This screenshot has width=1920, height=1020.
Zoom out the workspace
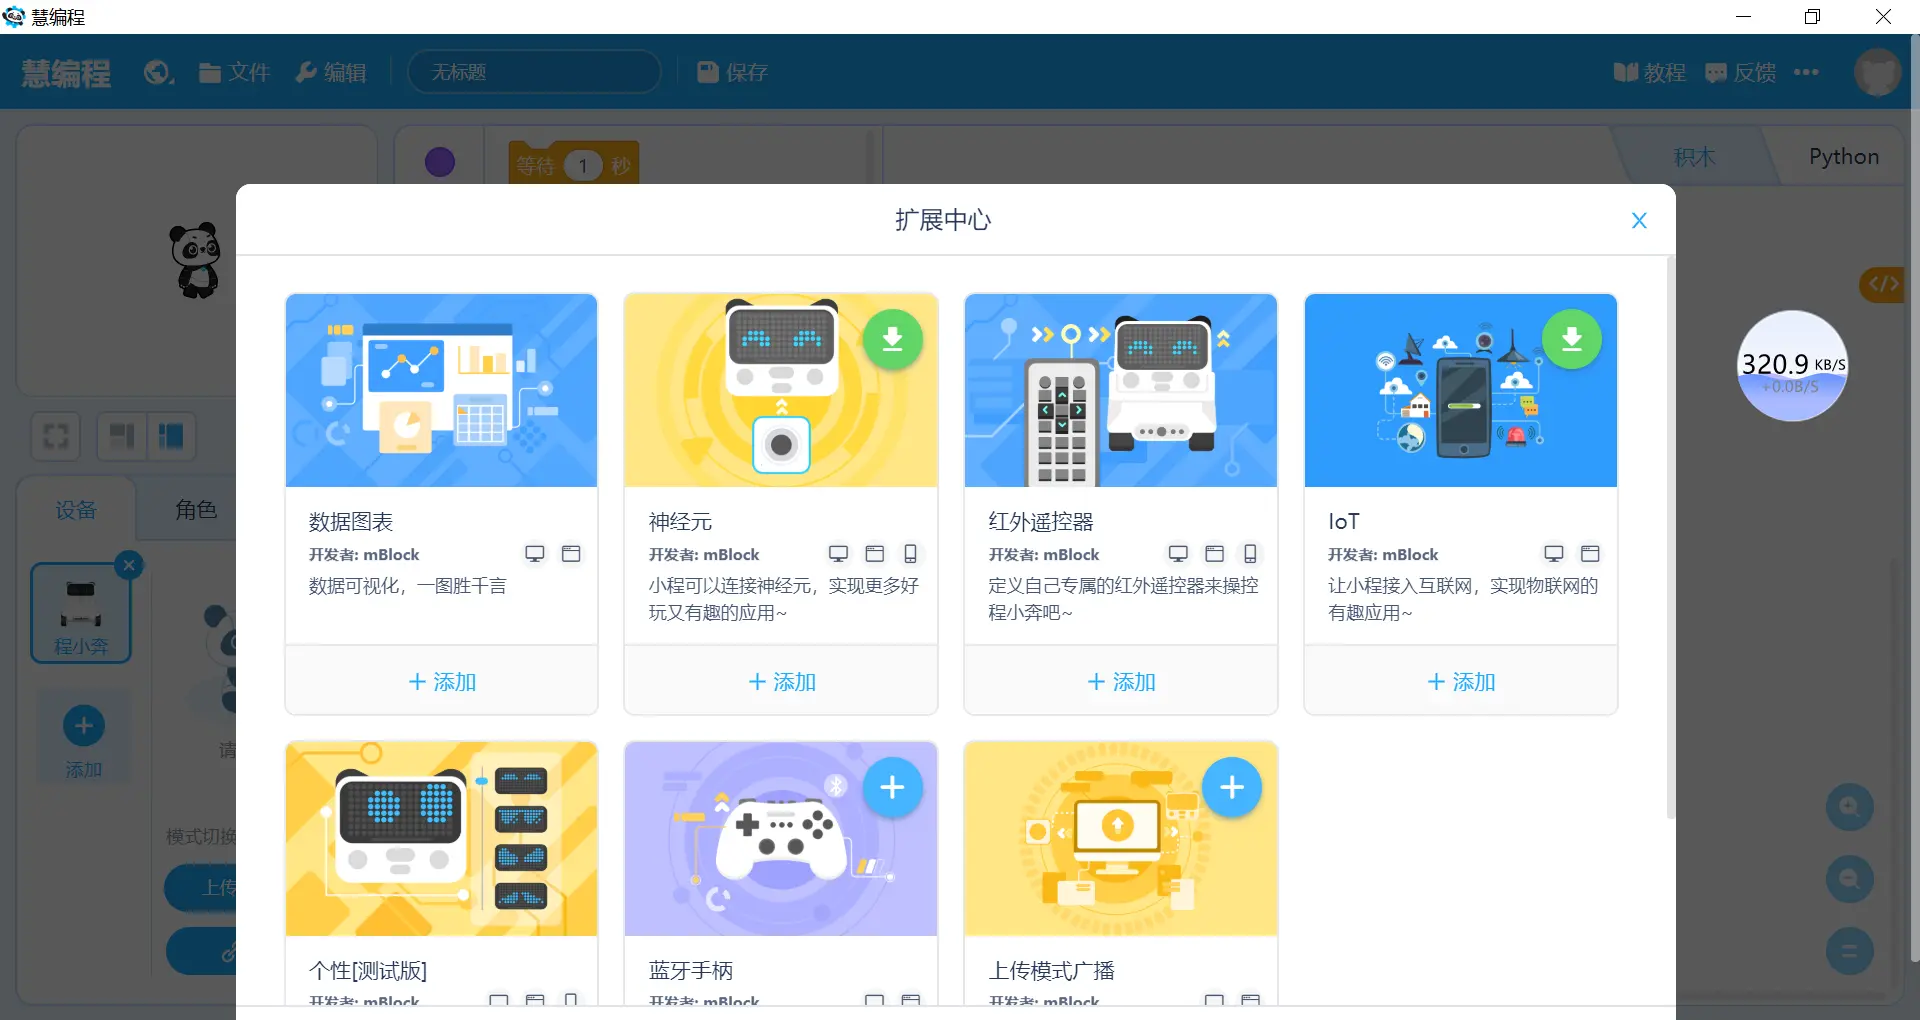1849,879
